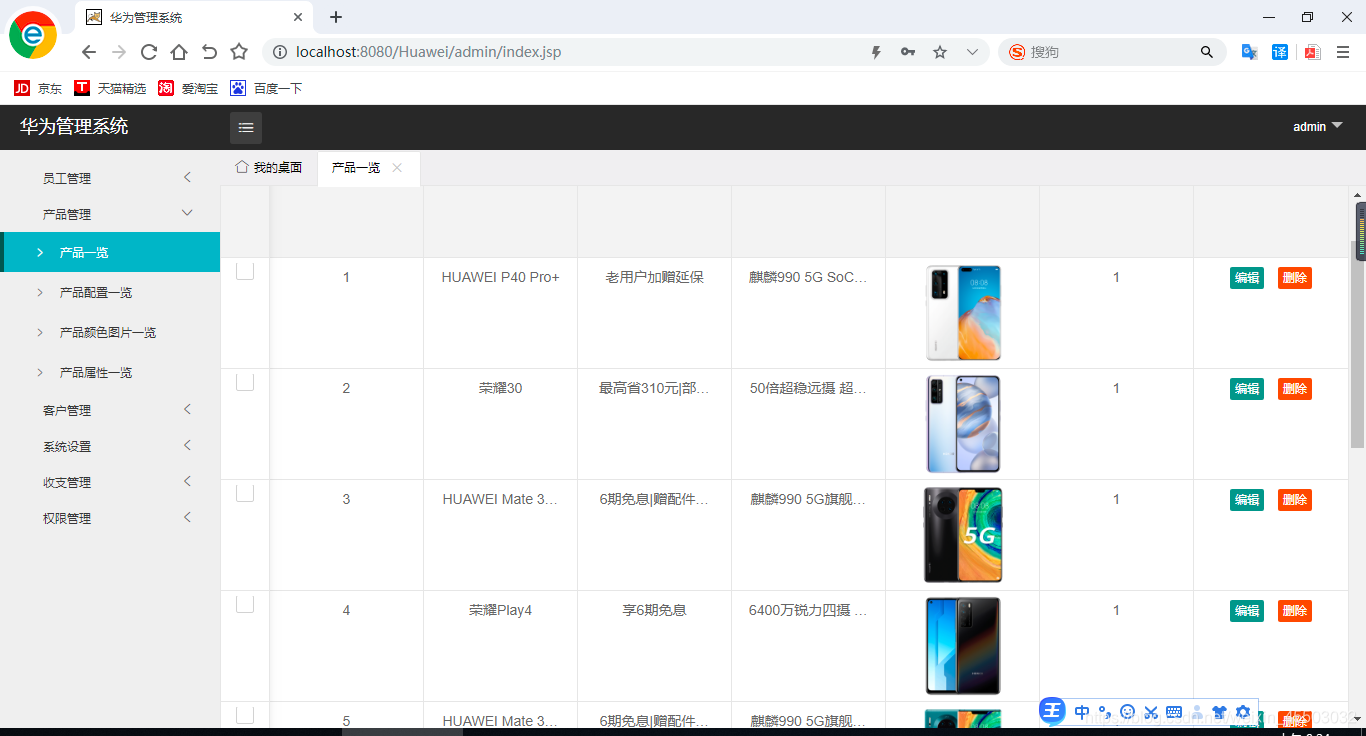Open input method settings gear icon

tap(1243, 712)
